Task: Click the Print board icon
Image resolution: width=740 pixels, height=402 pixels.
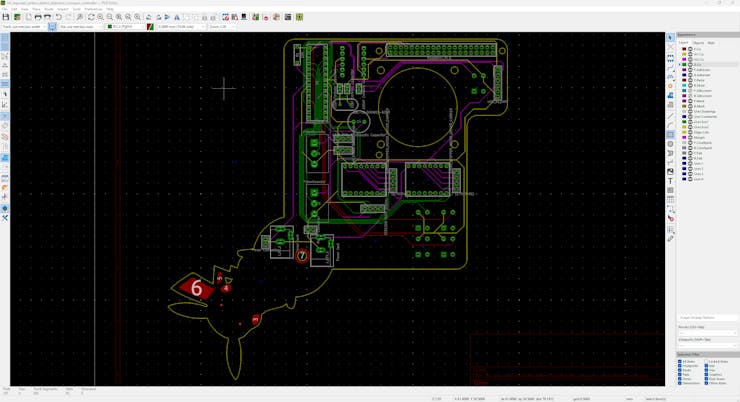Action: click(38, 17)
